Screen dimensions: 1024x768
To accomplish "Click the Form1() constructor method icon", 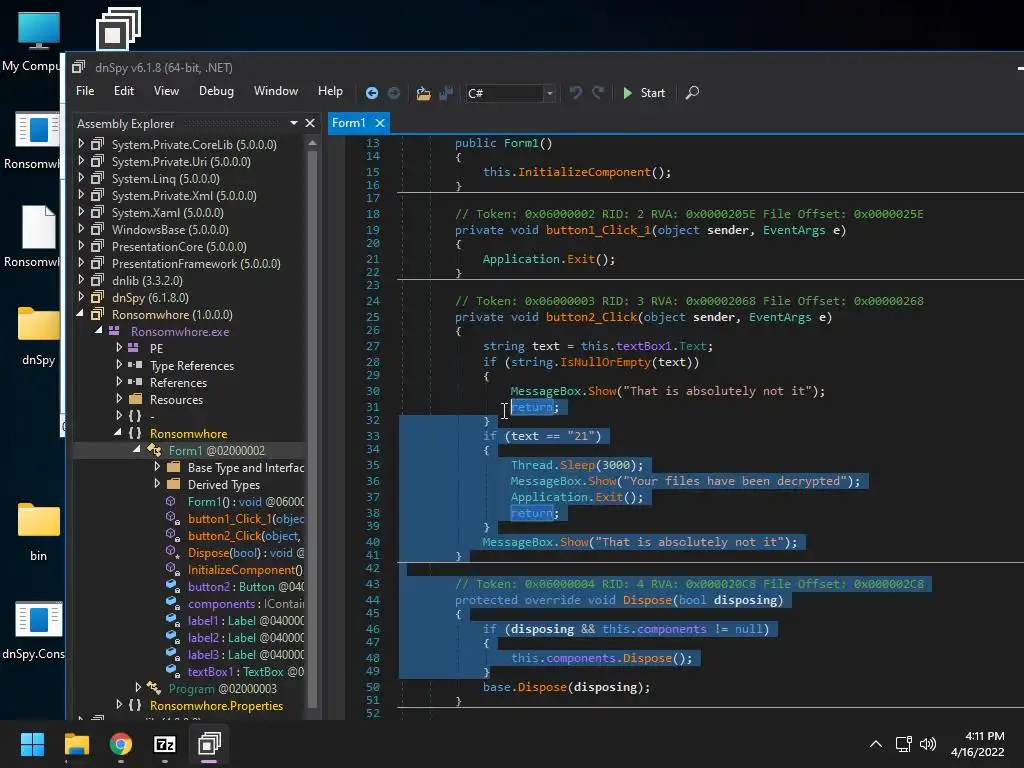I will (x=170, y=502).
